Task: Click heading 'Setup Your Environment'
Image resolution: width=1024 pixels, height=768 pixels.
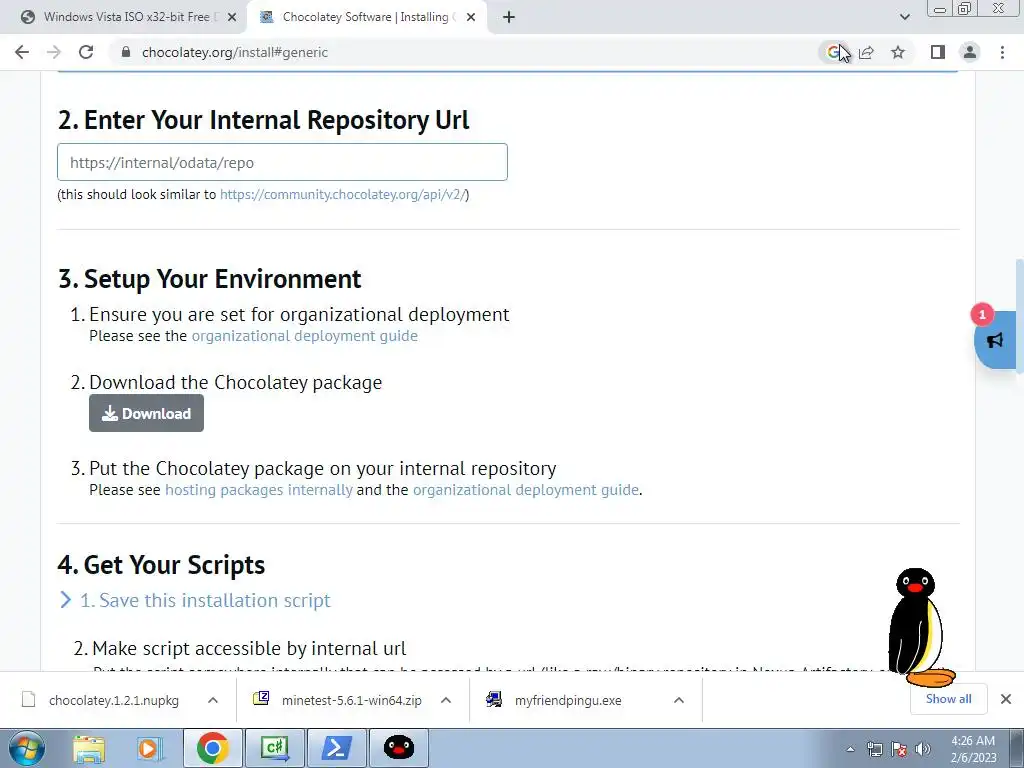Action: (x=210, y=279)
